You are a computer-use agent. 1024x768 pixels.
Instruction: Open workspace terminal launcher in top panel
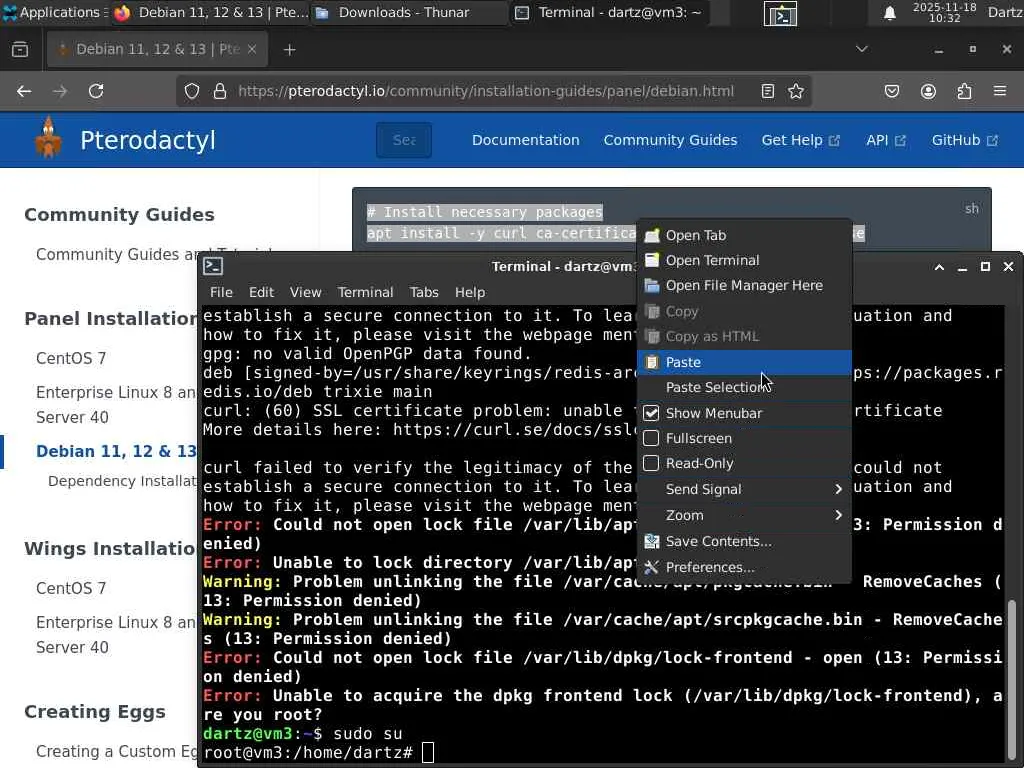tap(780, 13)
